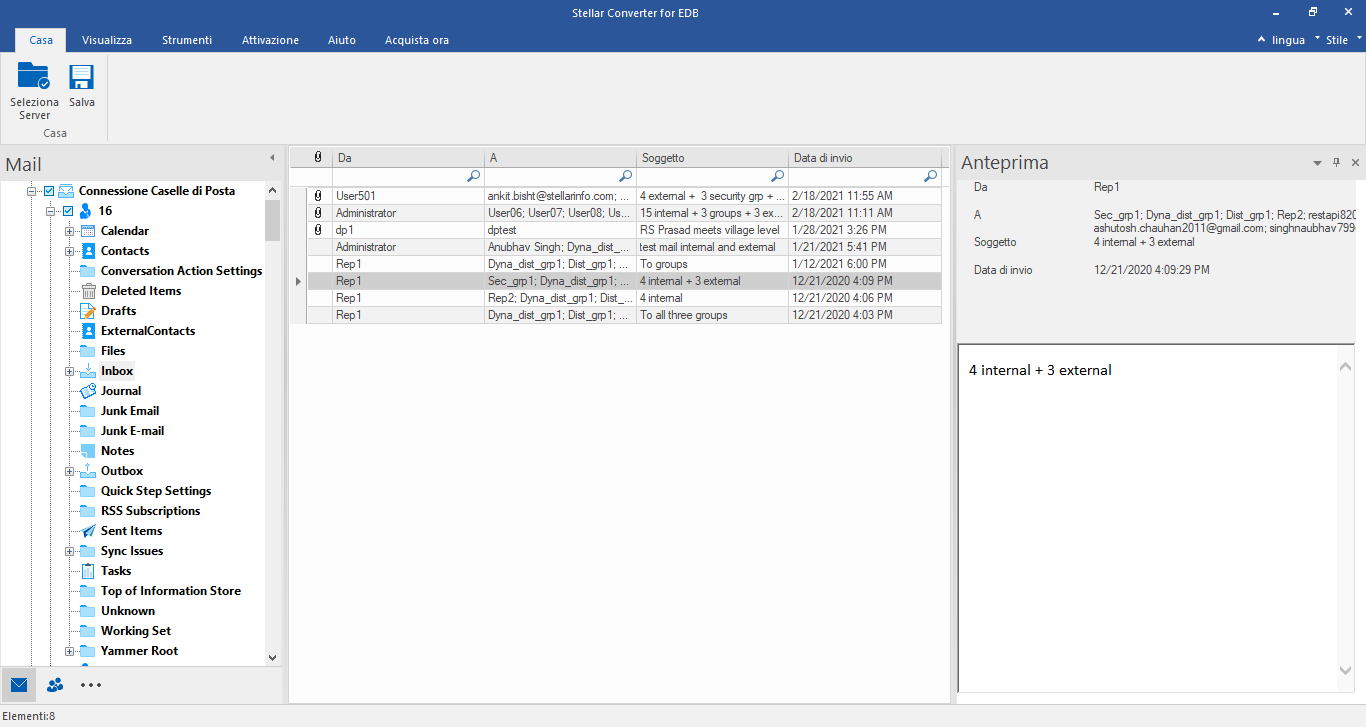Open the Strumenti ribbon tab
The height and width of the screenshot is (727, 1366).
(187, 40)
